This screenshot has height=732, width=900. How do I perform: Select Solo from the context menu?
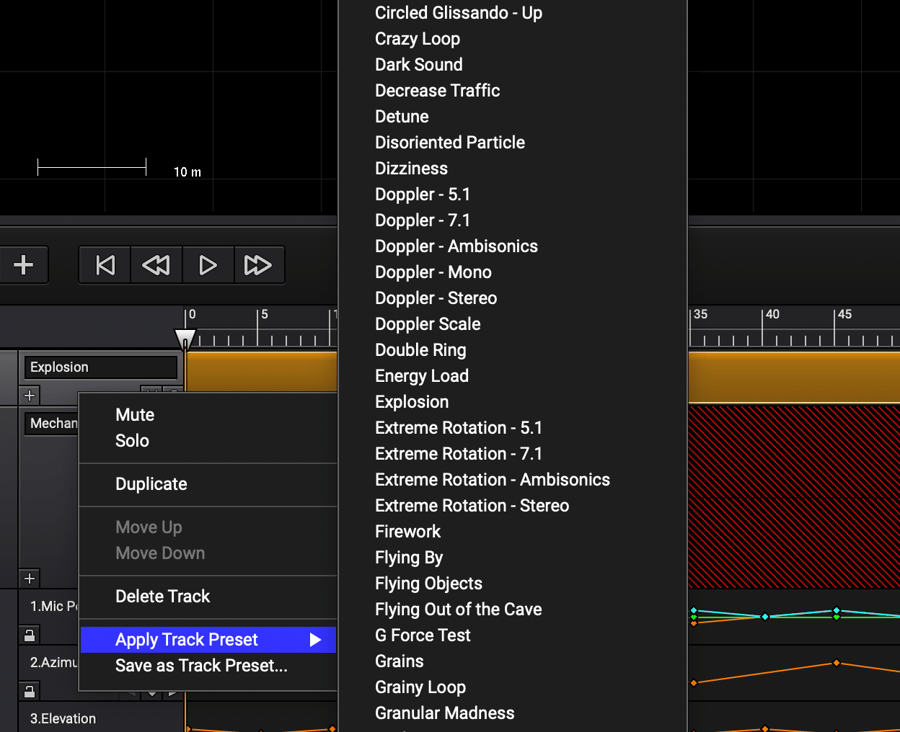tap(134, 440)
